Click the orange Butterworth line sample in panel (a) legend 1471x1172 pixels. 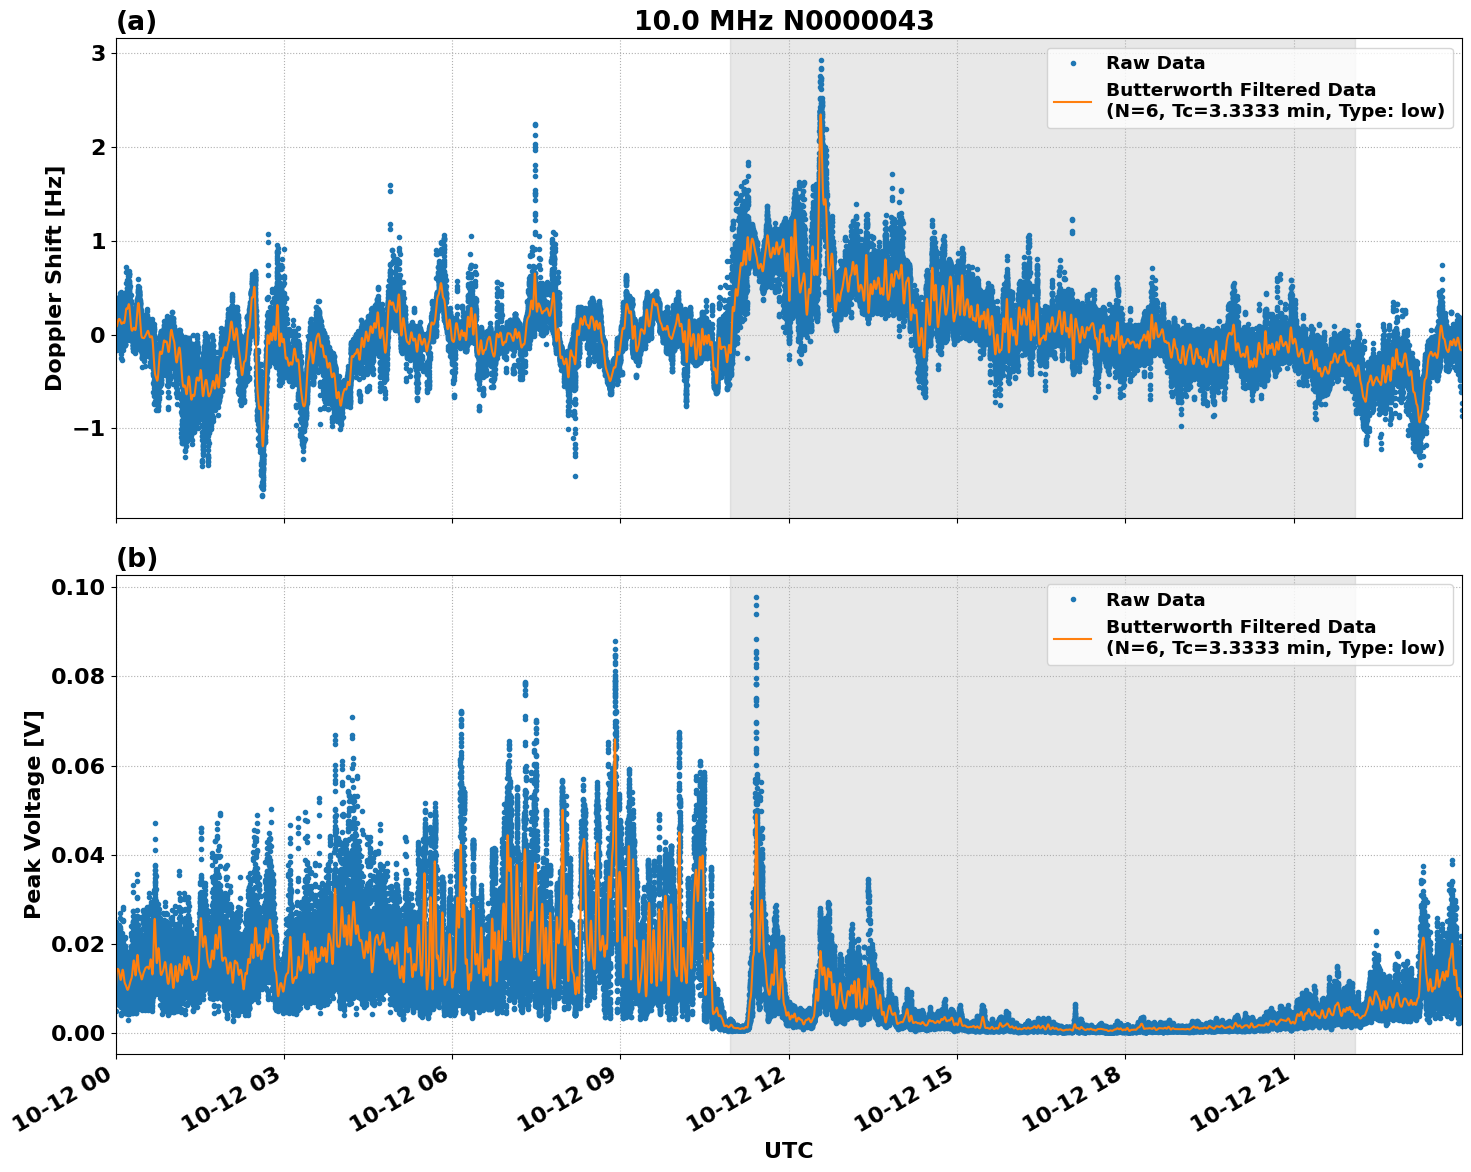tap(1072, 101)
